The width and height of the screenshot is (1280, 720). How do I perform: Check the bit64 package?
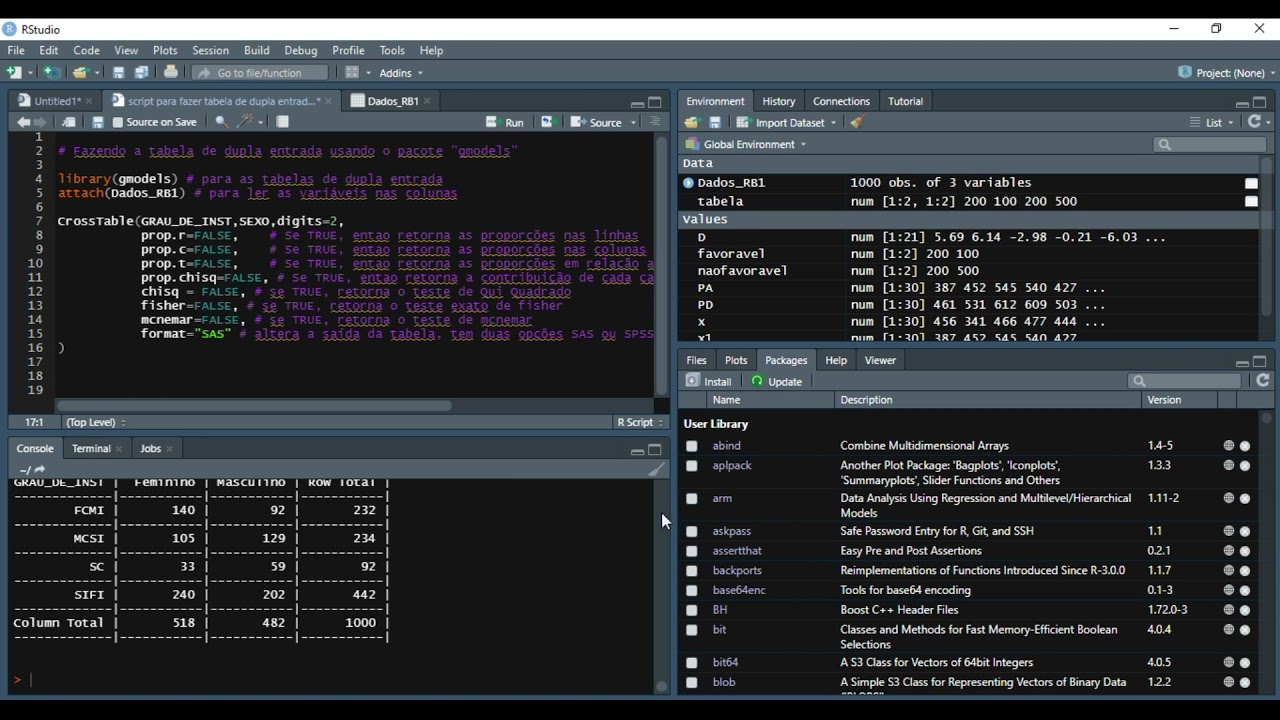[691, 662]
